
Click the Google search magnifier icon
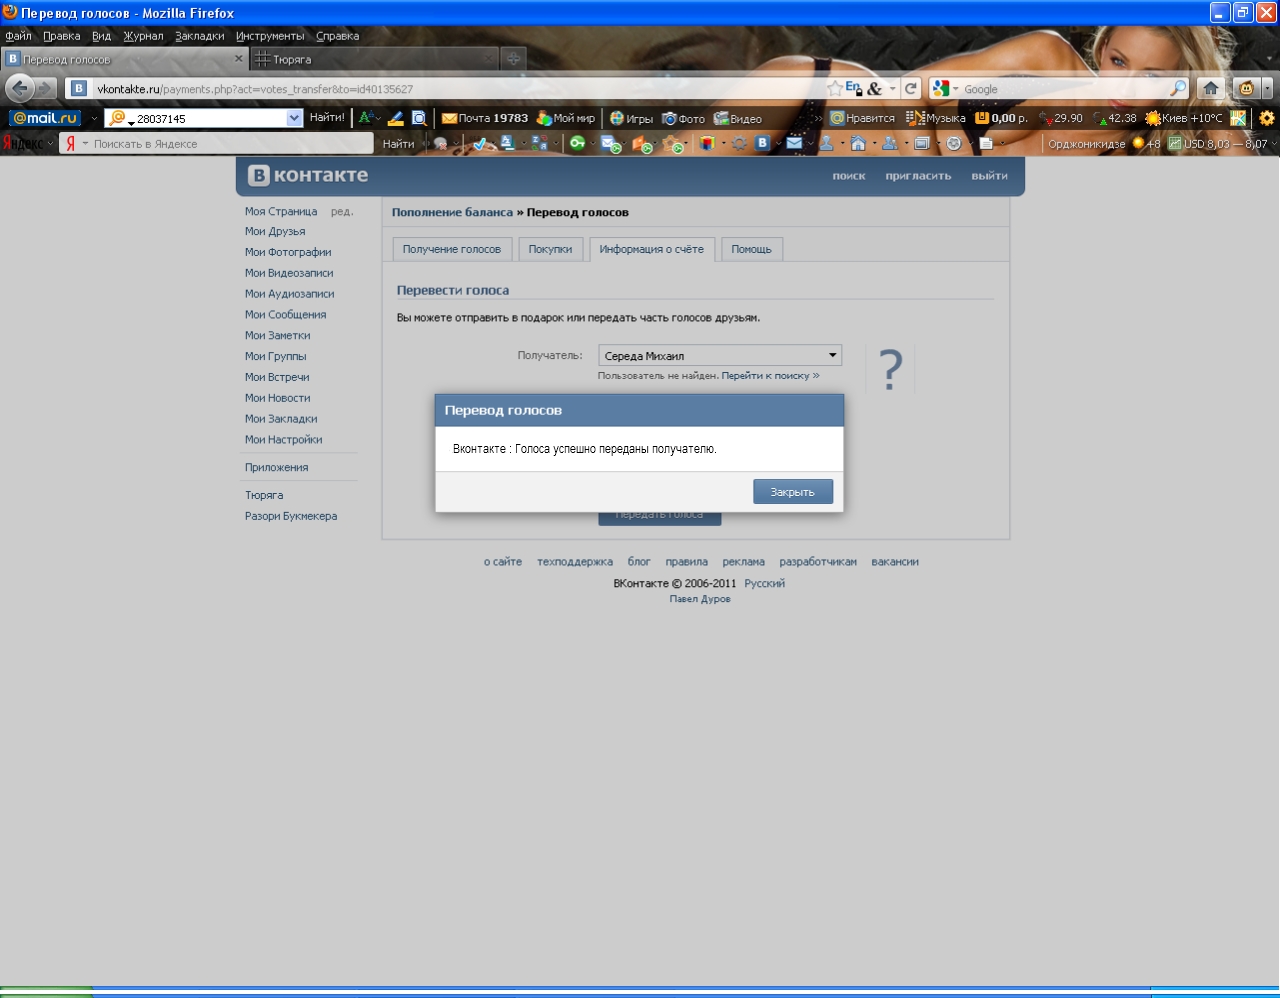pyautogui.click(x=1178, y=88)
